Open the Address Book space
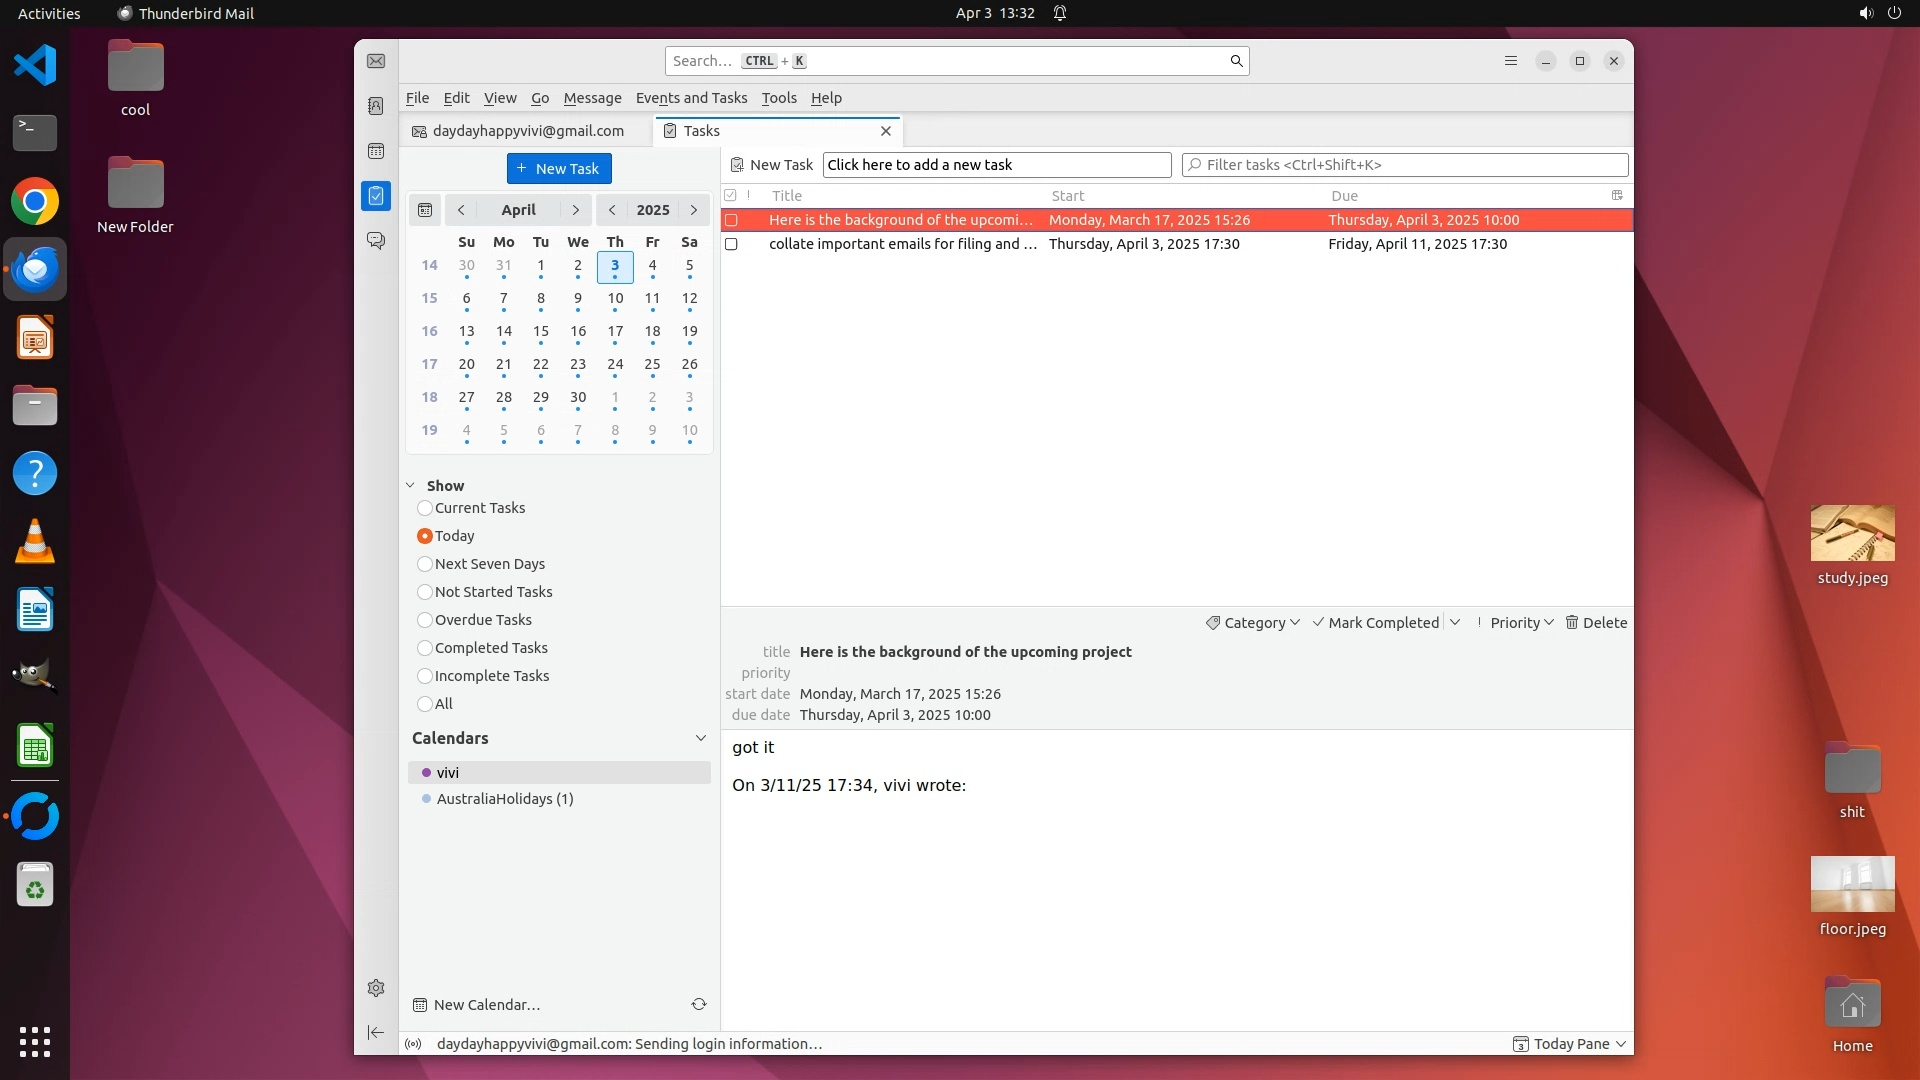This screenshot has width=1920, height=1080. 376,106
